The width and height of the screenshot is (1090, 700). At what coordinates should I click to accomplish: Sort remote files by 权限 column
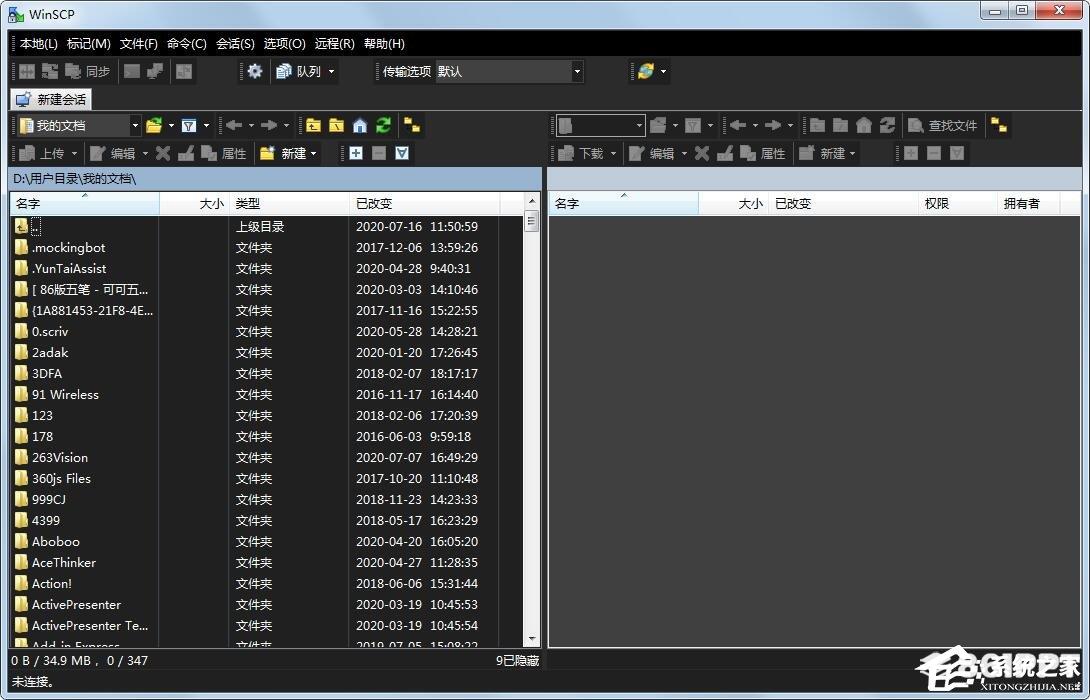click(957, 204)
